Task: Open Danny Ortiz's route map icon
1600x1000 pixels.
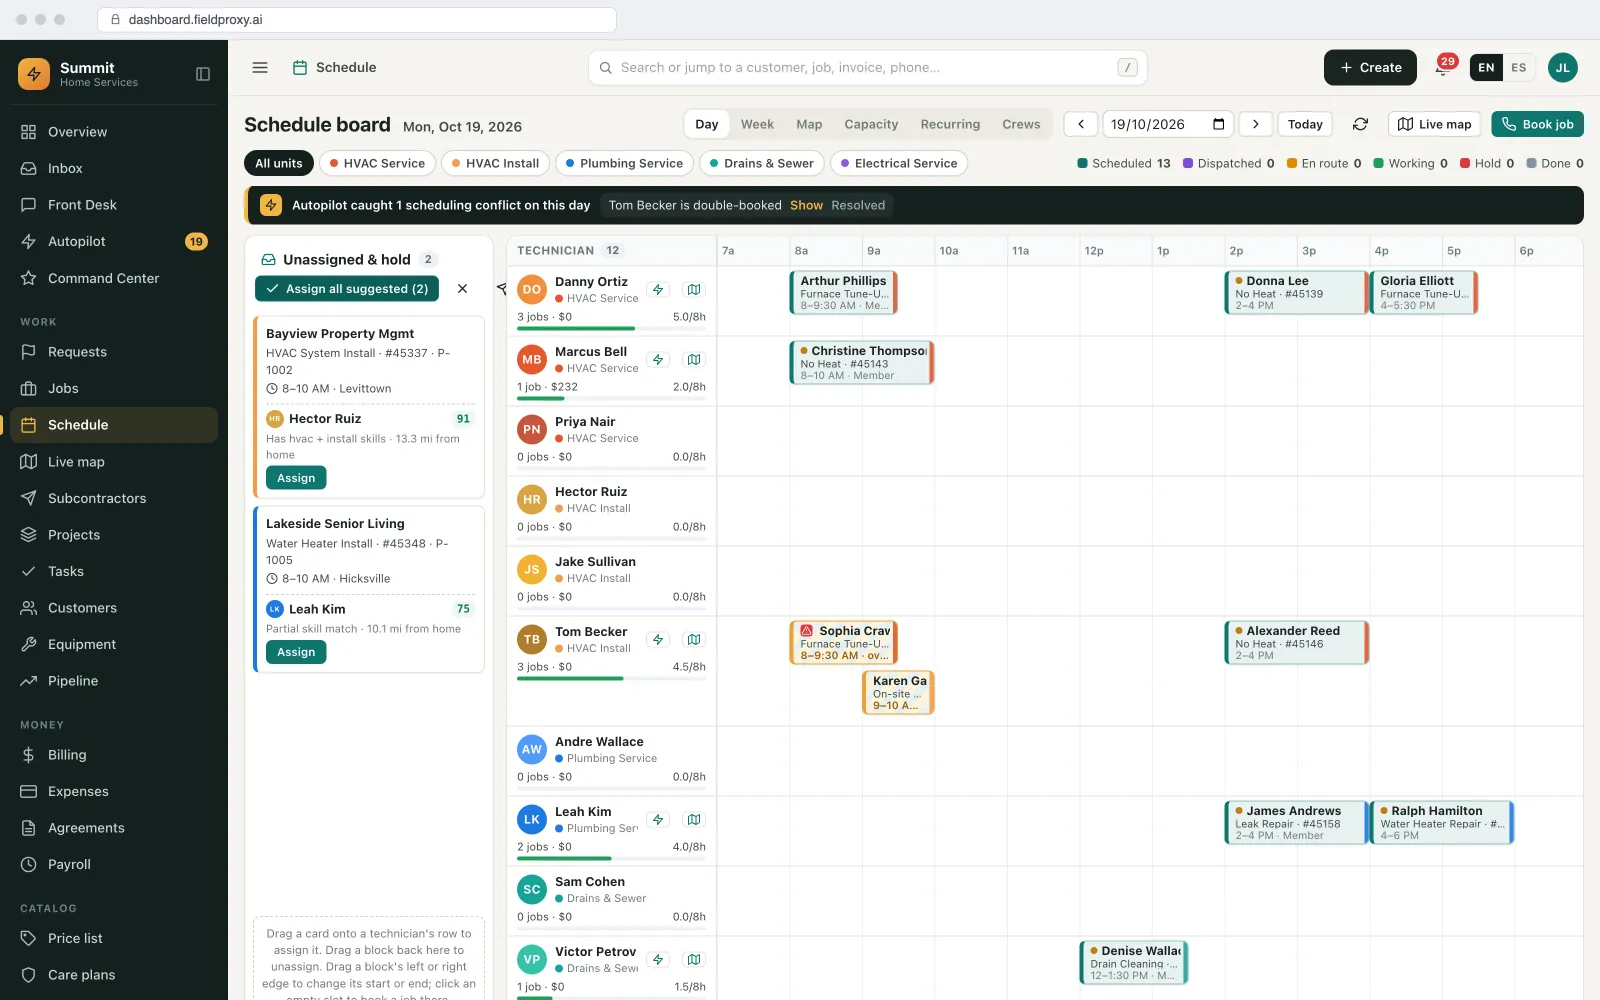Action: pyautogui.click(x=694, y=290)
